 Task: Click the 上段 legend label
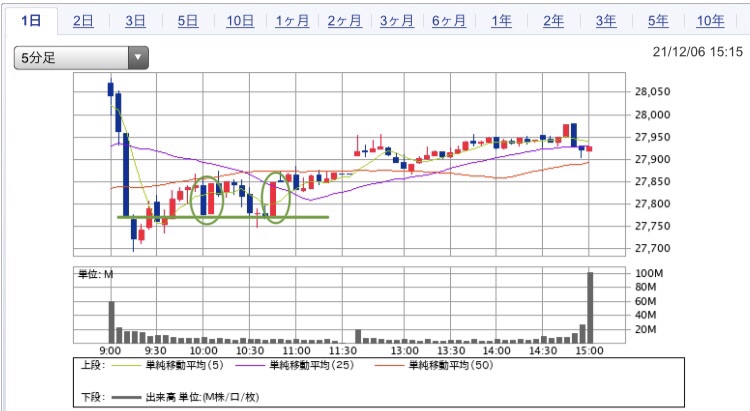tap(93, 366)
